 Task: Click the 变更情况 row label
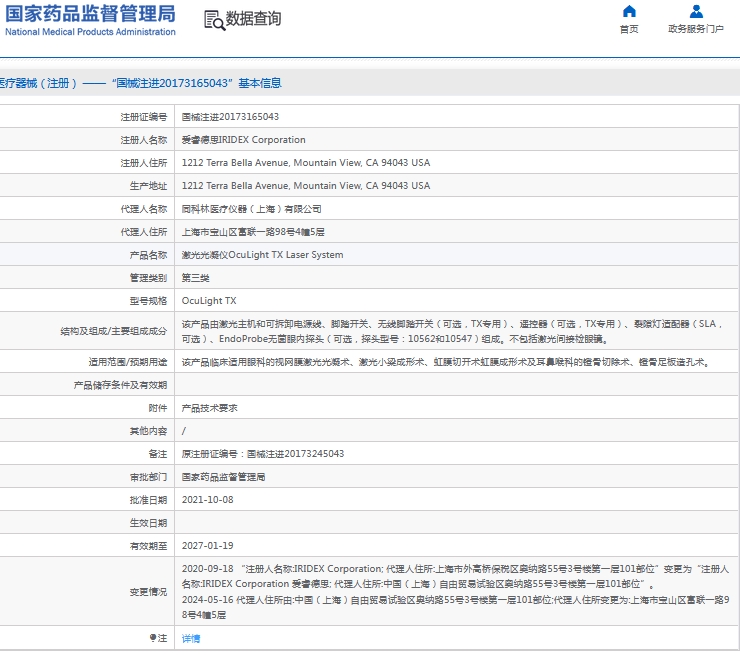[149, 592]
